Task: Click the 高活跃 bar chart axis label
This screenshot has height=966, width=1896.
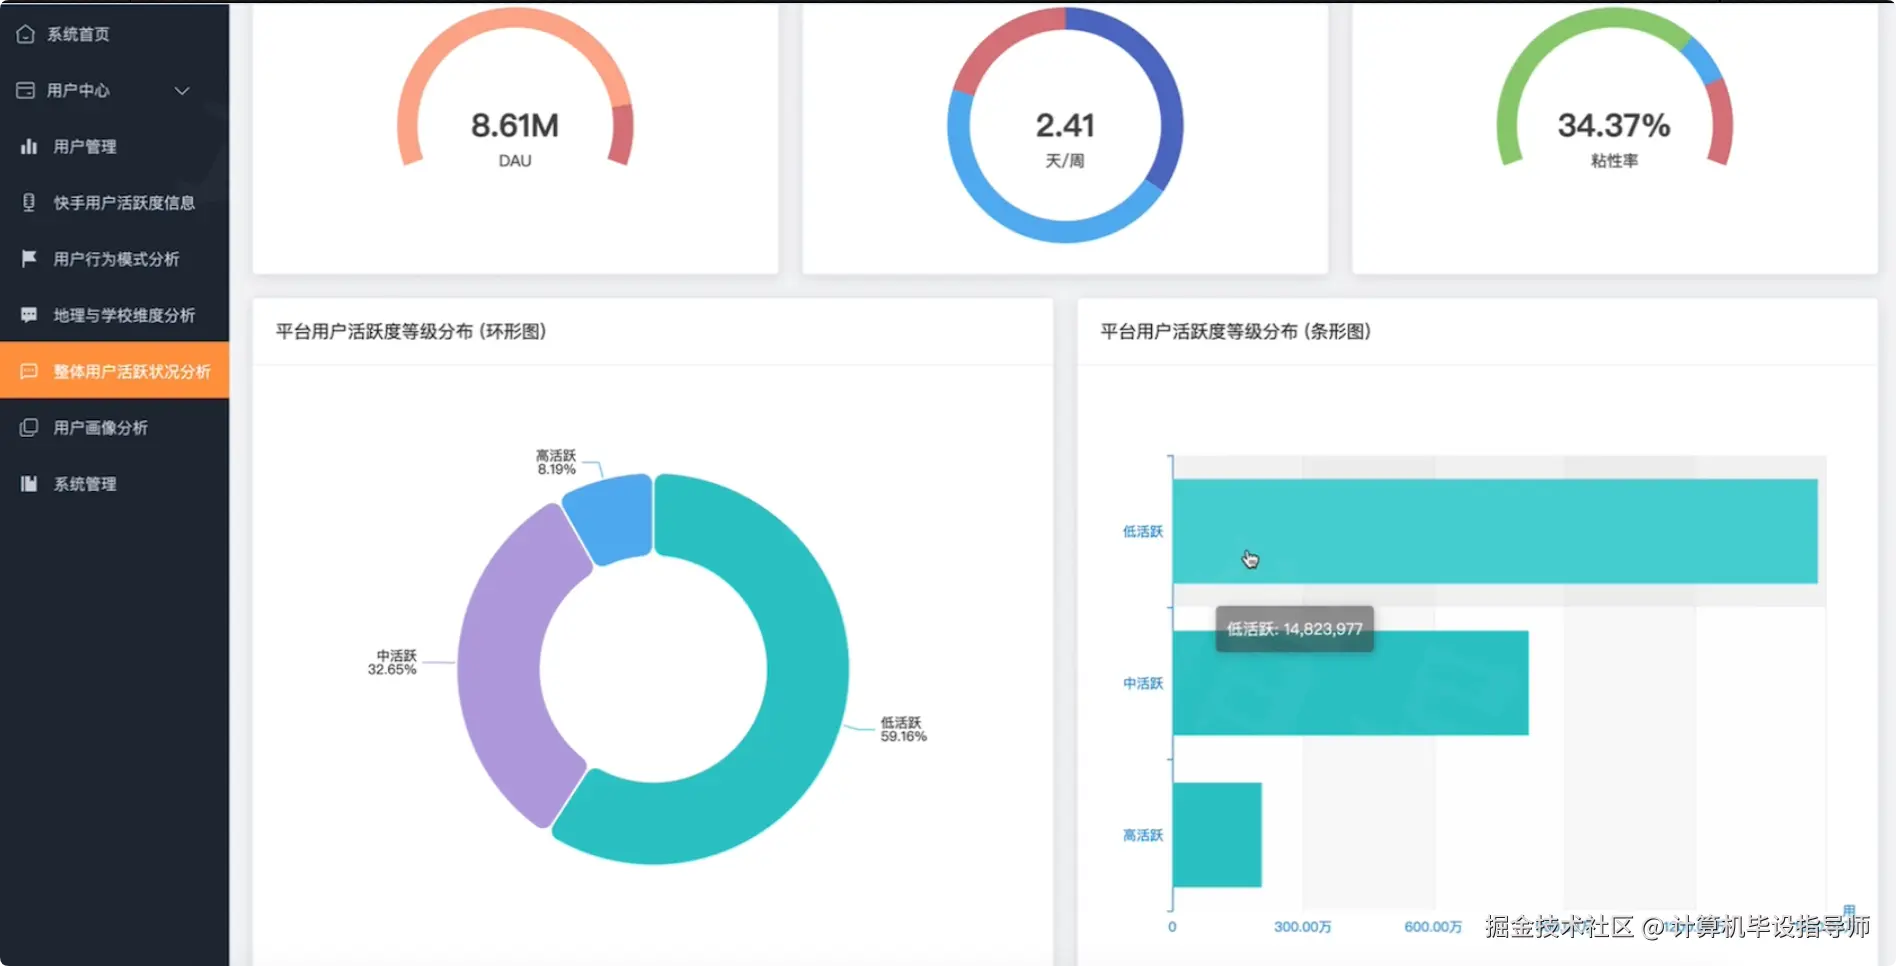Action: [1143, 835]
